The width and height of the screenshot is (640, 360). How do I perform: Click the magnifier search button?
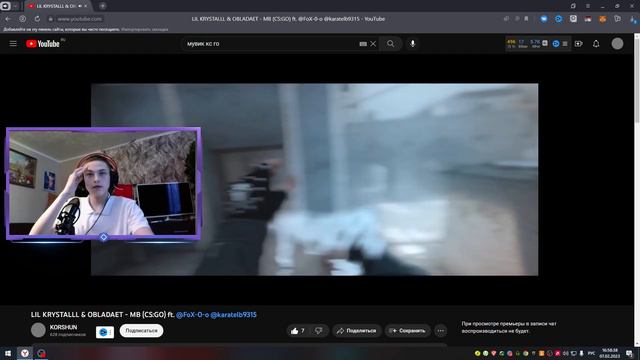tap(391, 44)
